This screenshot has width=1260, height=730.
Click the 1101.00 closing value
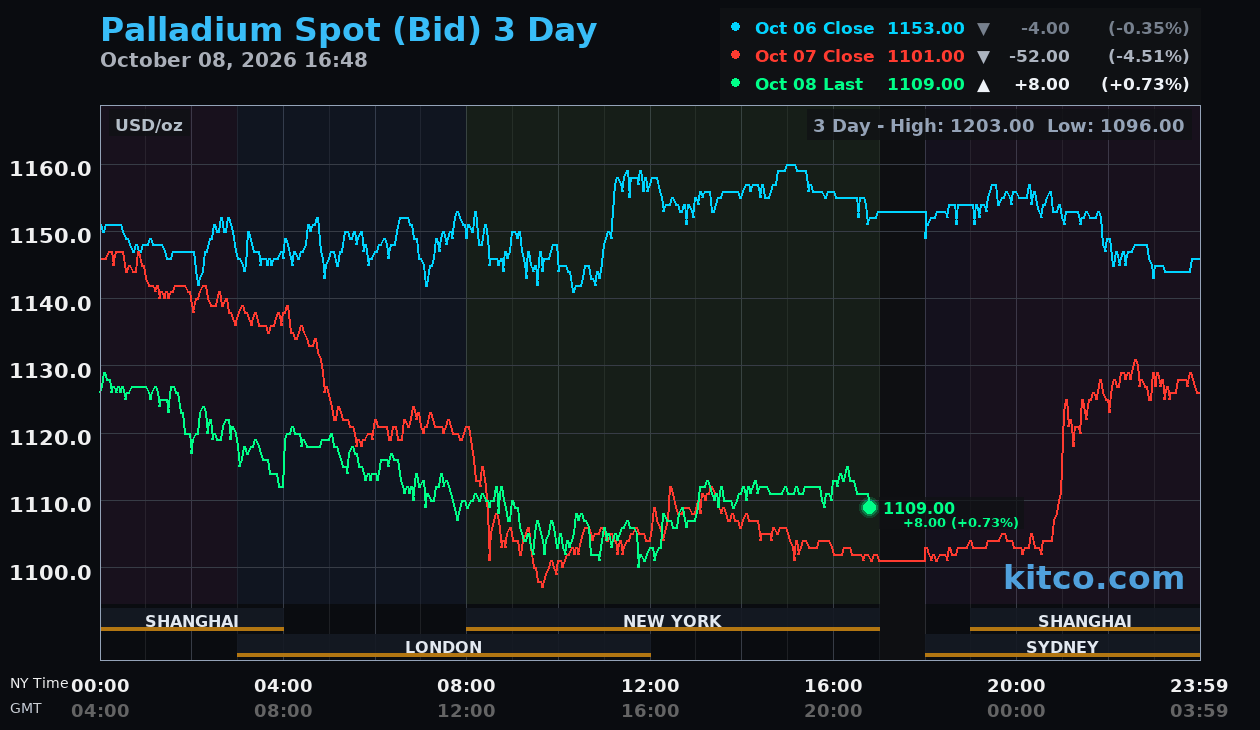926,57
